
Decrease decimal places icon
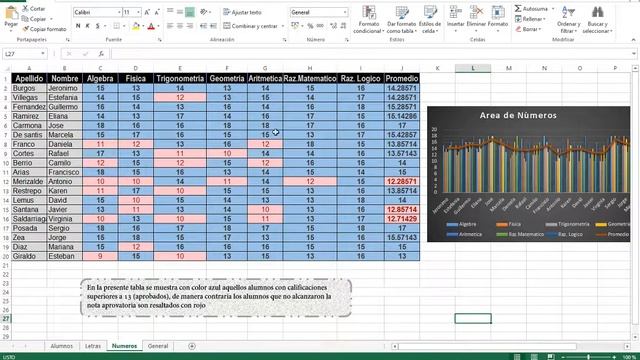[x=344, y=26]
